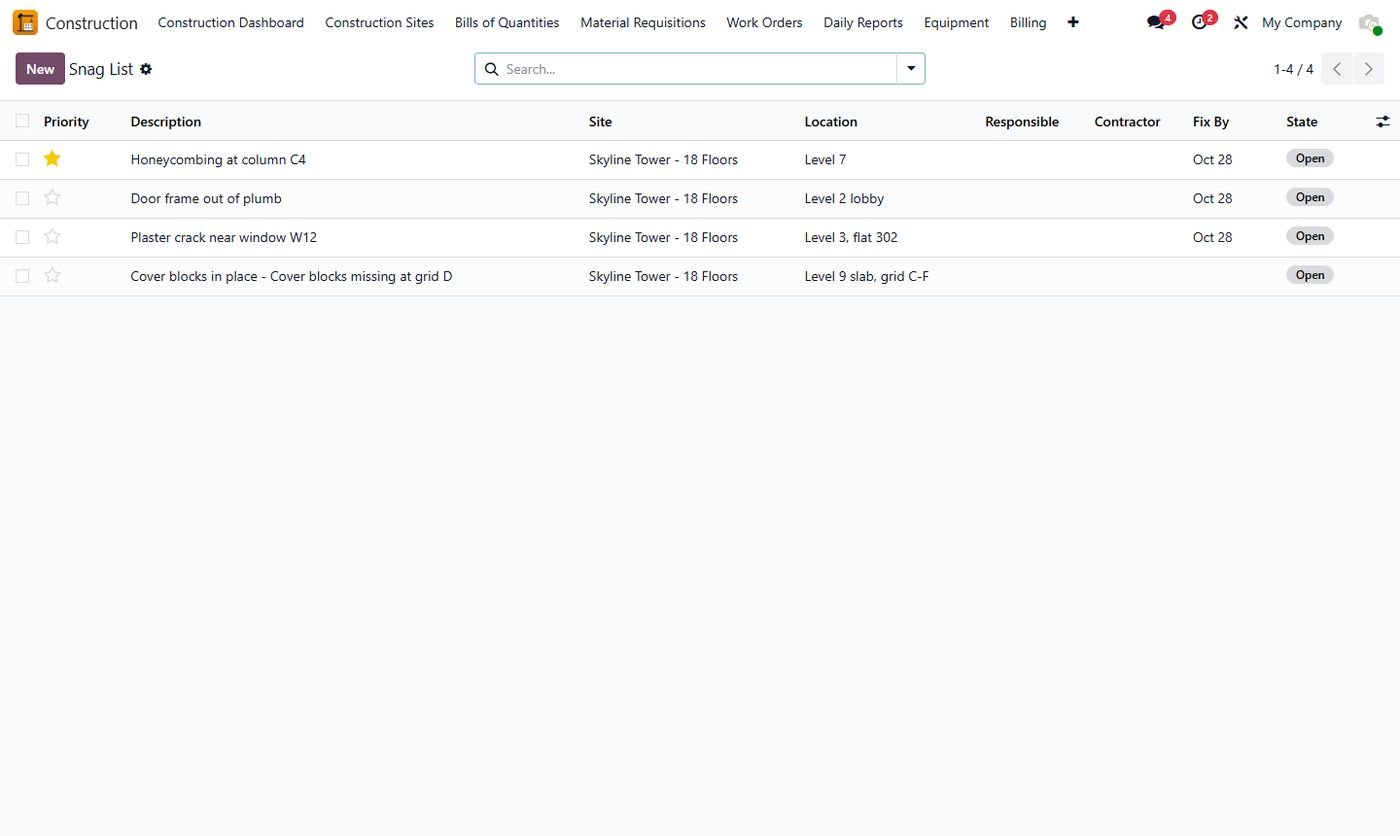The height and width of the screenshot is (836, 1400).
Task: Open Daily Reports menu
Action: click(x=863, y=22)
